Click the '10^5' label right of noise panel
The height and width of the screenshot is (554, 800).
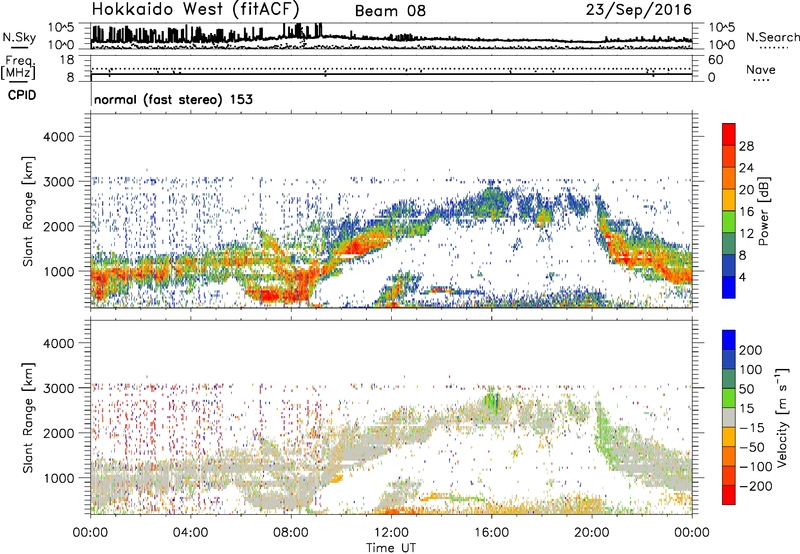(x=722, y=28)
